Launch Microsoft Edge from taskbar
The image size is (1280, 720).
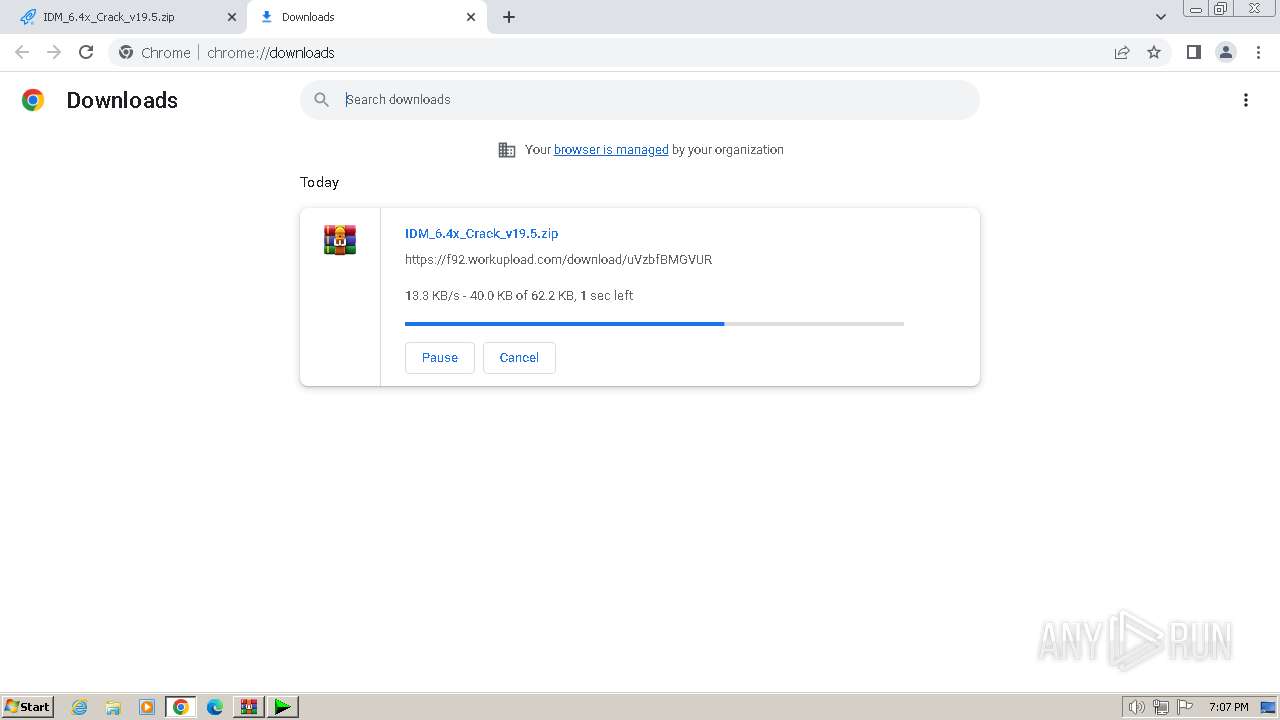(x=215, y=707)
